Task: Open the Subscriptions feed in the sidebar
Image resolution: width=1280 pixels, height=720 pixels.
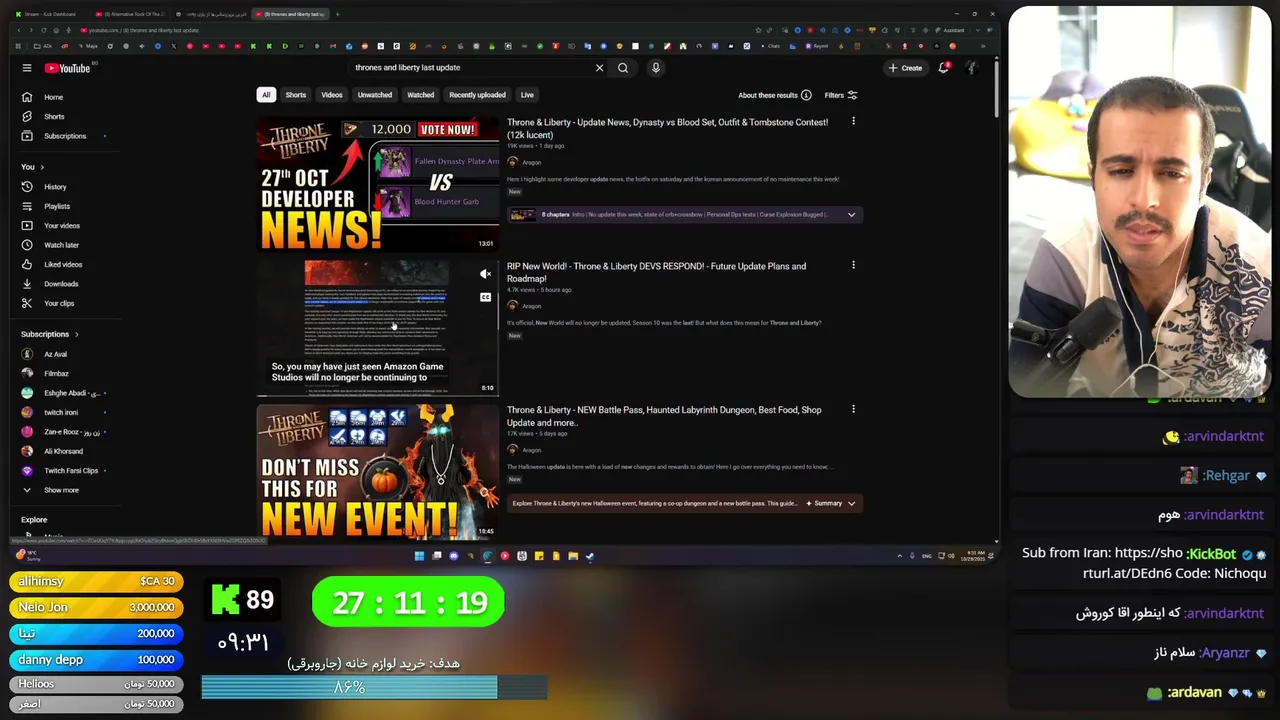Action: tap(65, 136)
